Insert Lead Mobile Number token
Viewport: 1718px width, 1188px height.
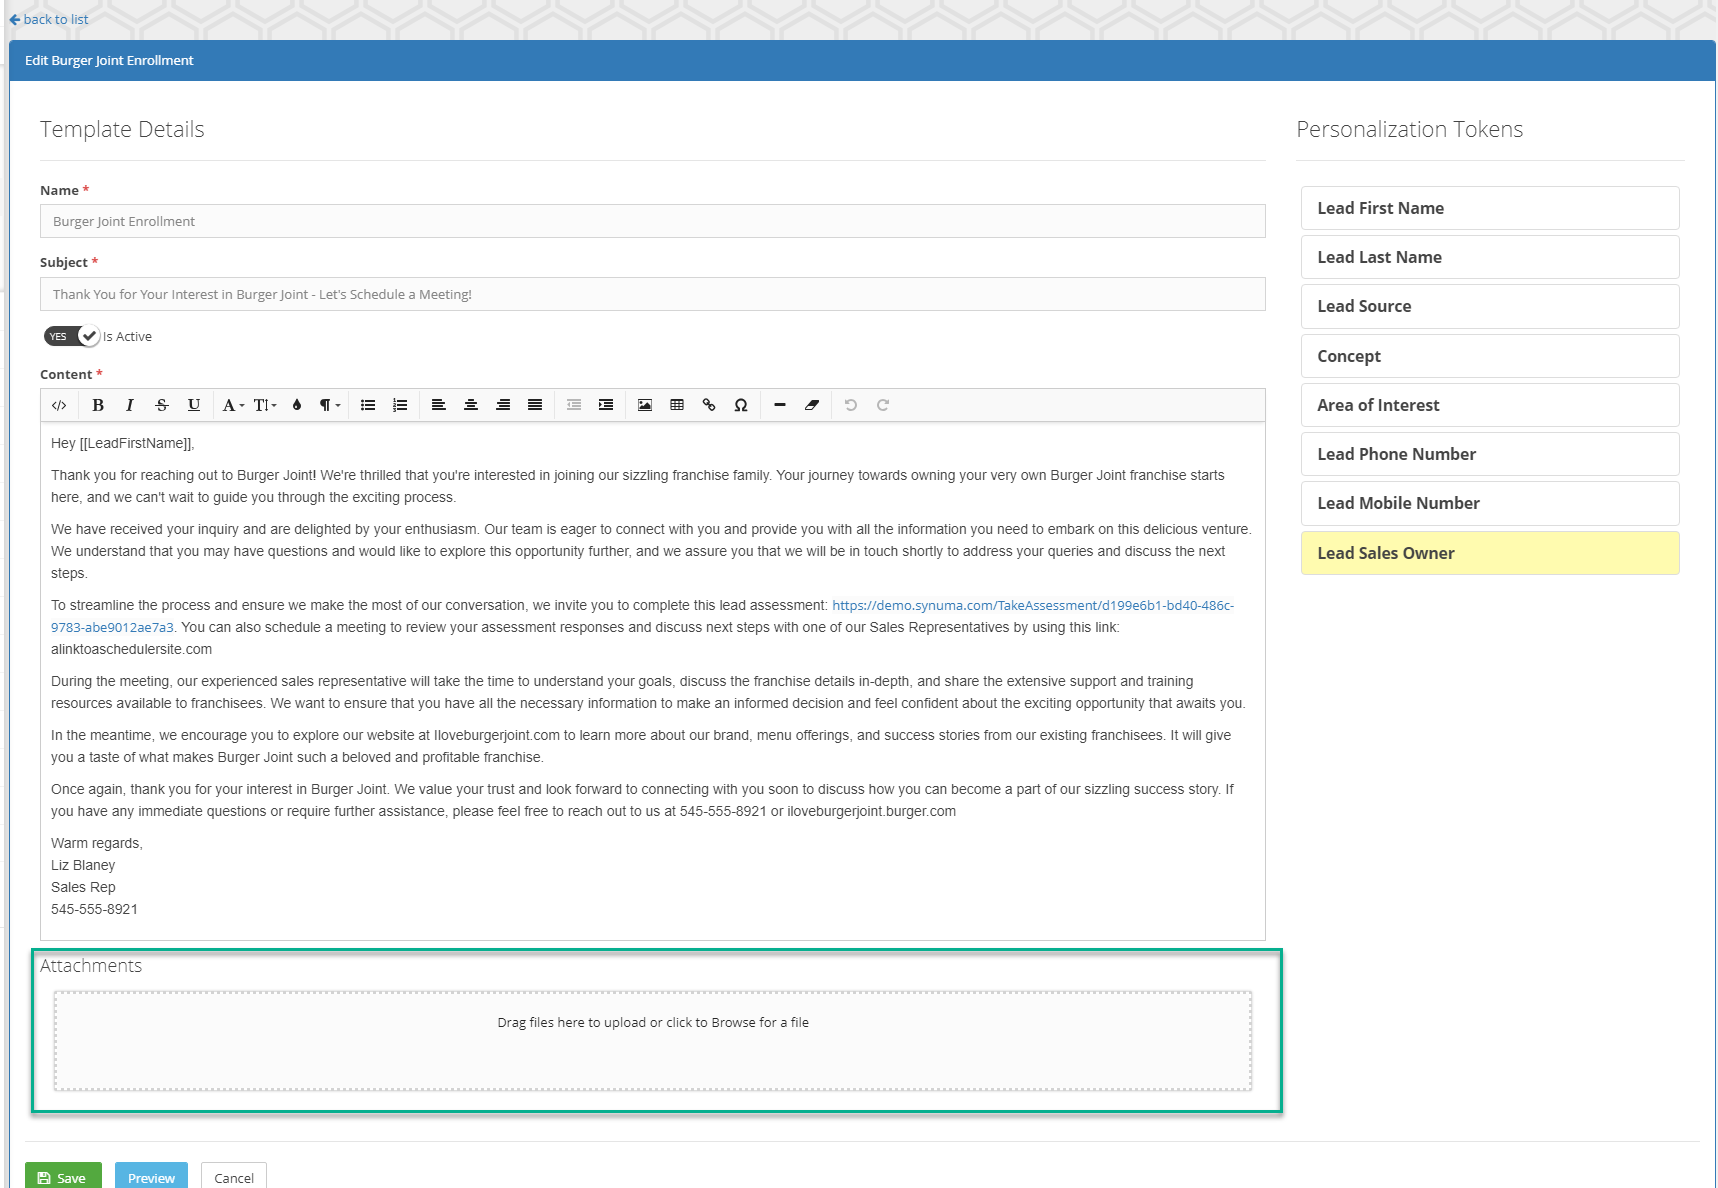tap(1490, 503)
